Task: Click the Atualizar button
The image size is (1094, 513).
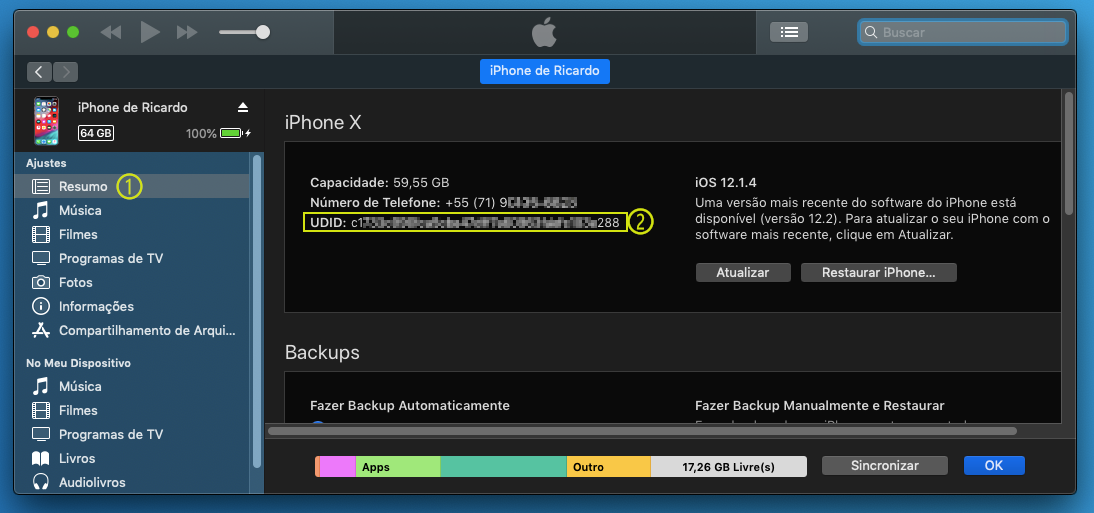Action: [743, 273]
